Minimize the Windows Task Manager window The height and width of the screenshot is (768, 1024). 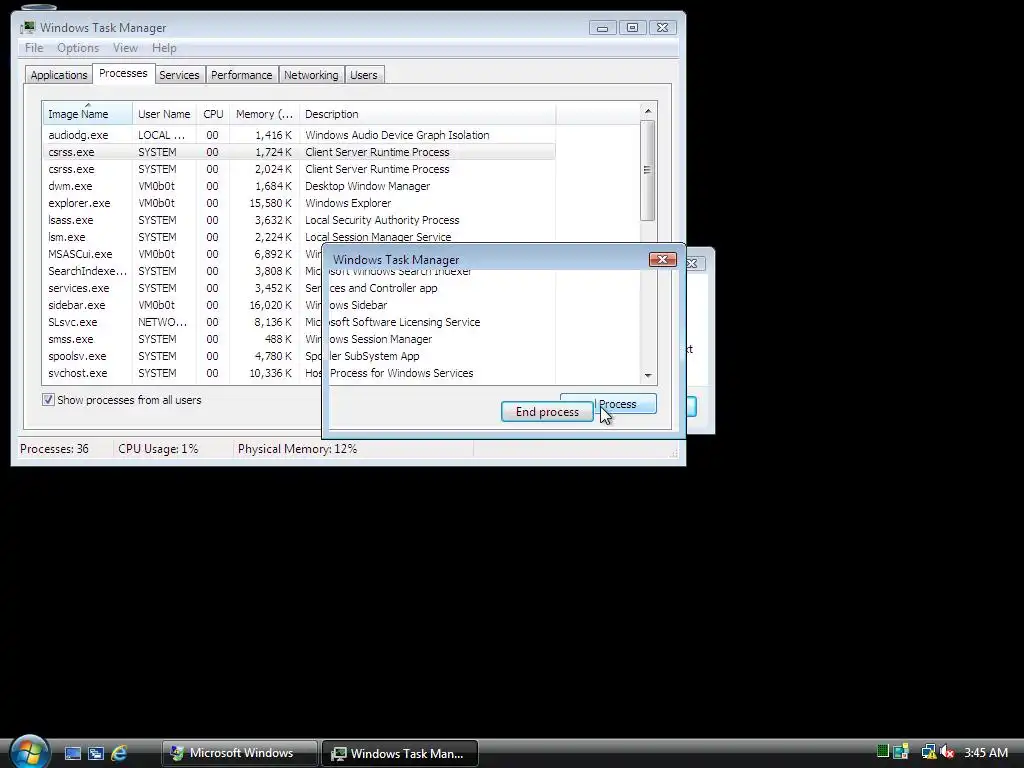tap(602, 27)
